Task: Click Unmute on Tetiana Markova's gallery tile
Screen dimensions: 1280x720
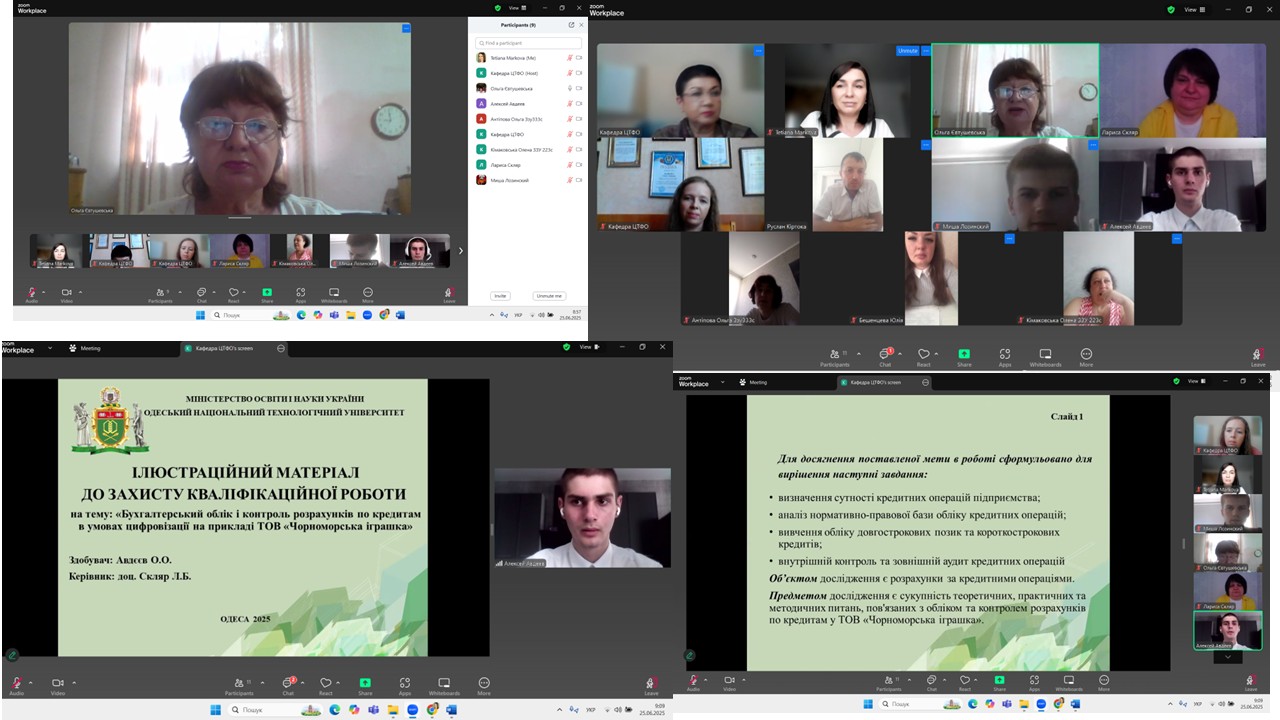Action: (907, 50)
